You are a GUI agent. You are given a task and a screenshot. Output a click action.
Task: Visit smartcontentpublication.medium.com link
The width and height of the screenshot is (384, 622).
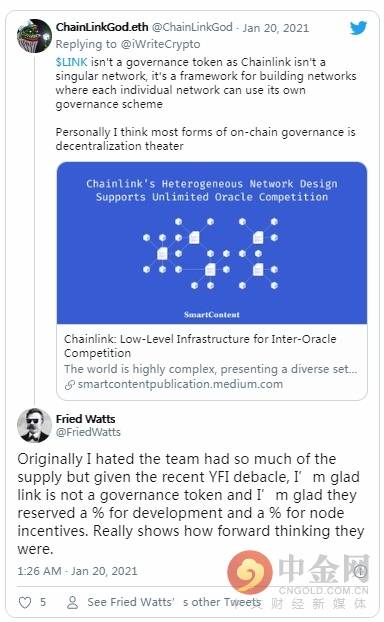(x=180, y=384)
